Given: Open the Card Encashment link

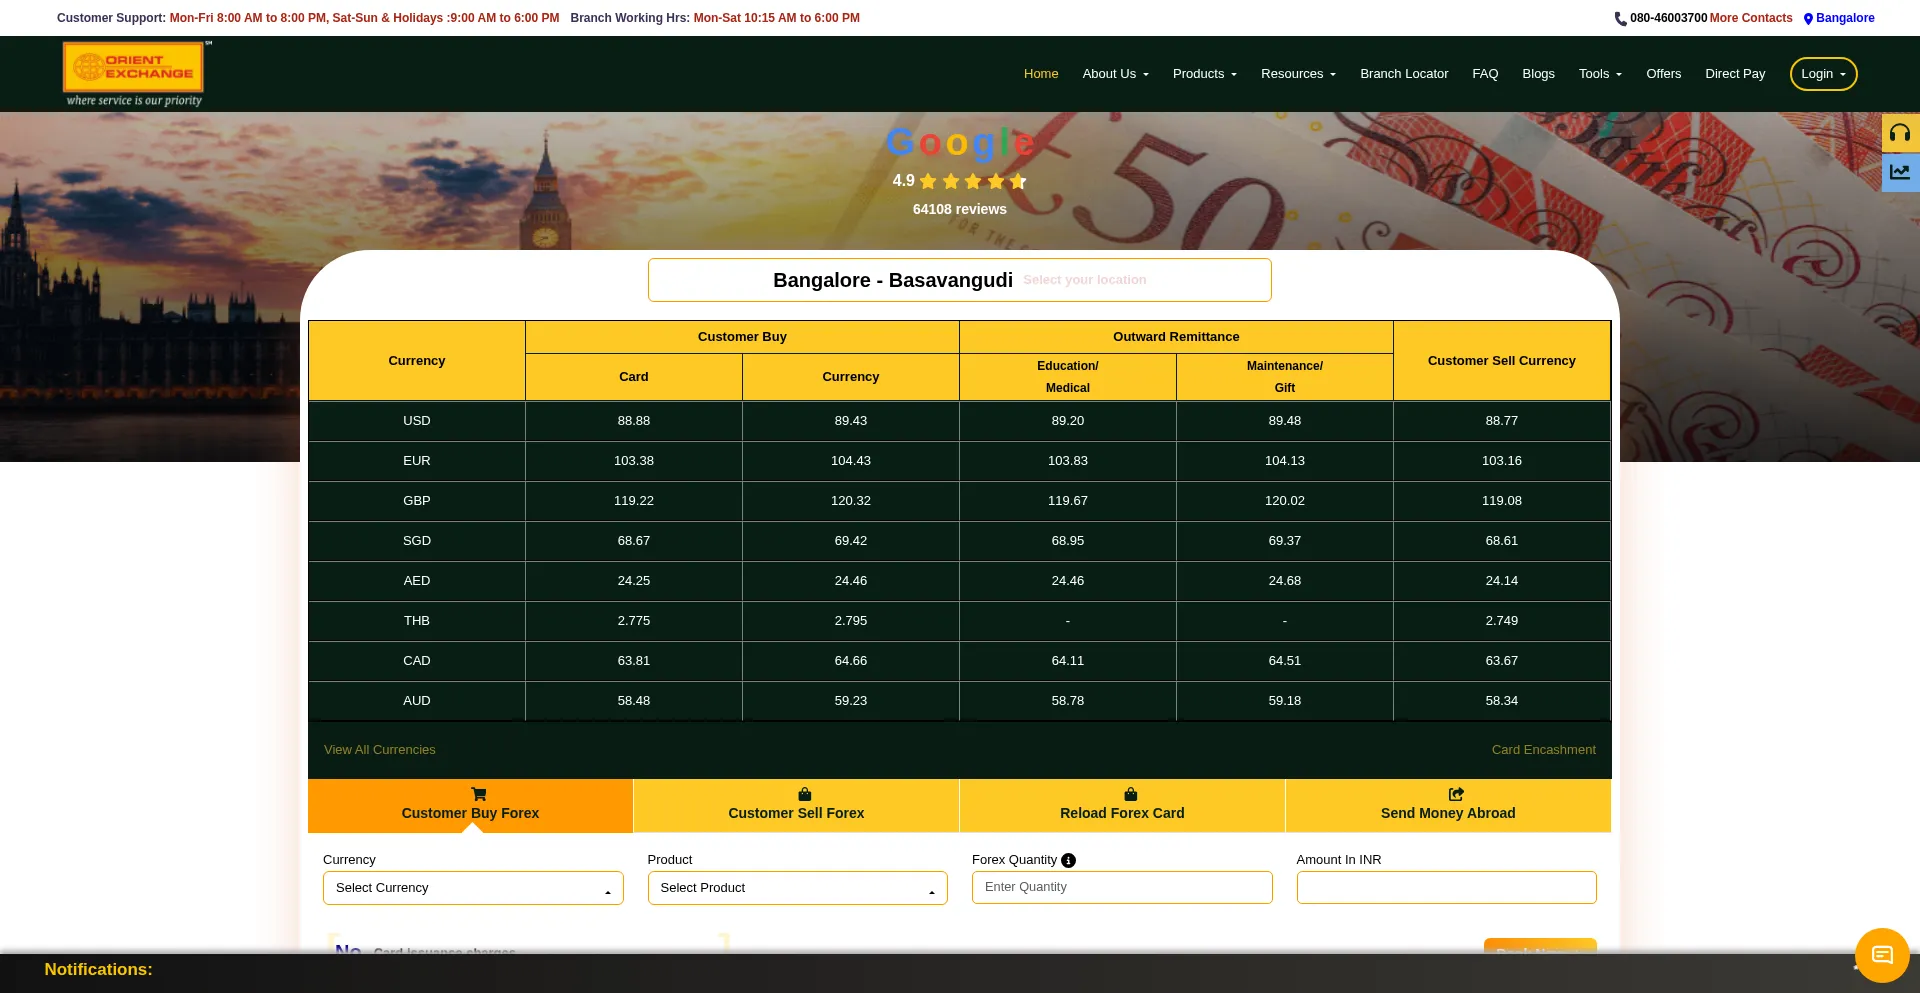Looking at the screenshot, I should point(1543,750).
